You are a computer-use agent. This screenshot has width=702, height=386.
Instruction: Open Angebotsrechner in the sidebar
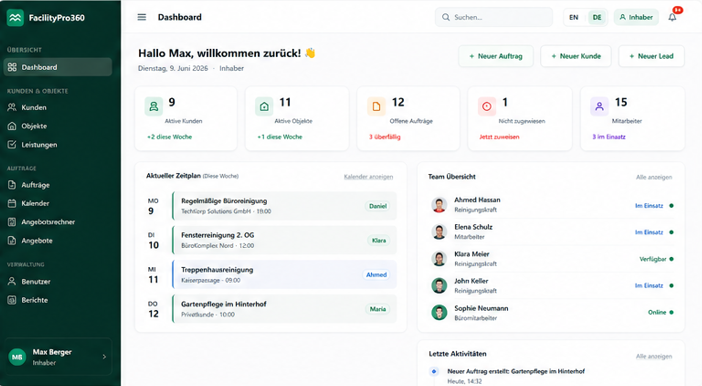(58, 222)
